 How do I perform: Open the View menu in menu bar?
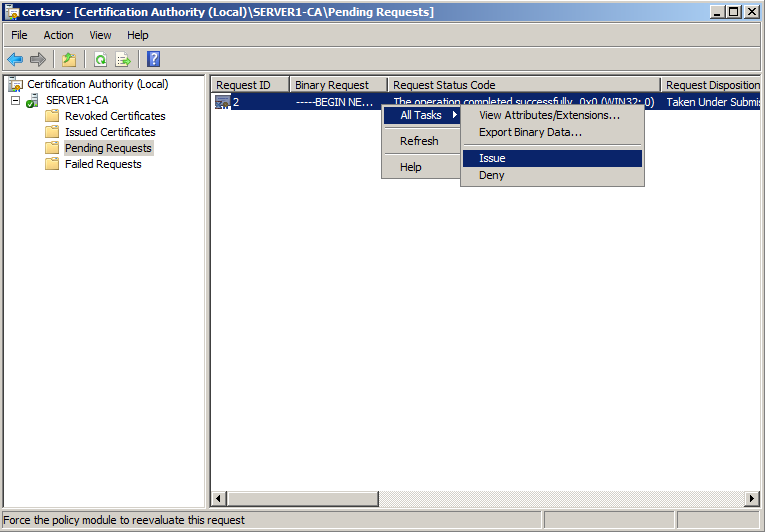pyautogui.click(x=101, y=35)
